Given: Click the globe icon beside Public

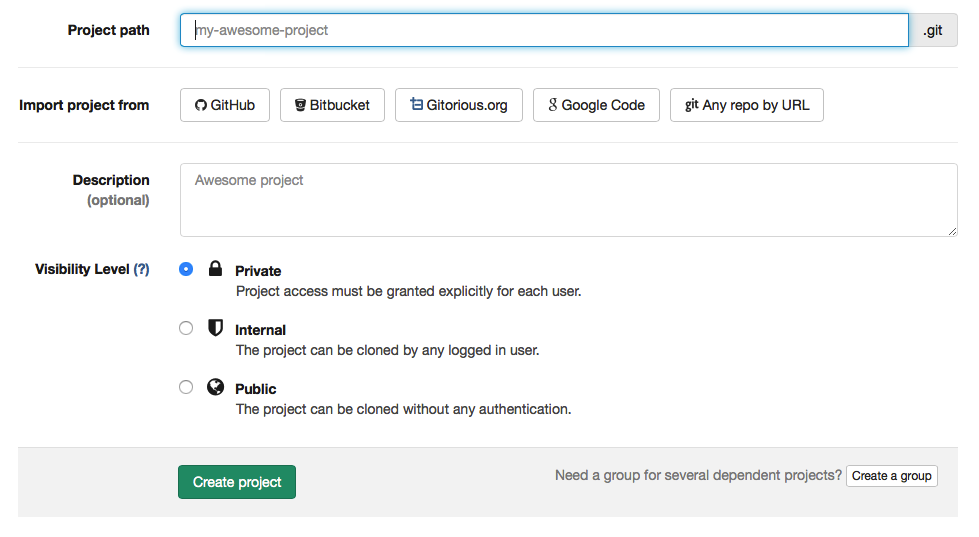Looking at the screenshot, I should pos(215,387).
